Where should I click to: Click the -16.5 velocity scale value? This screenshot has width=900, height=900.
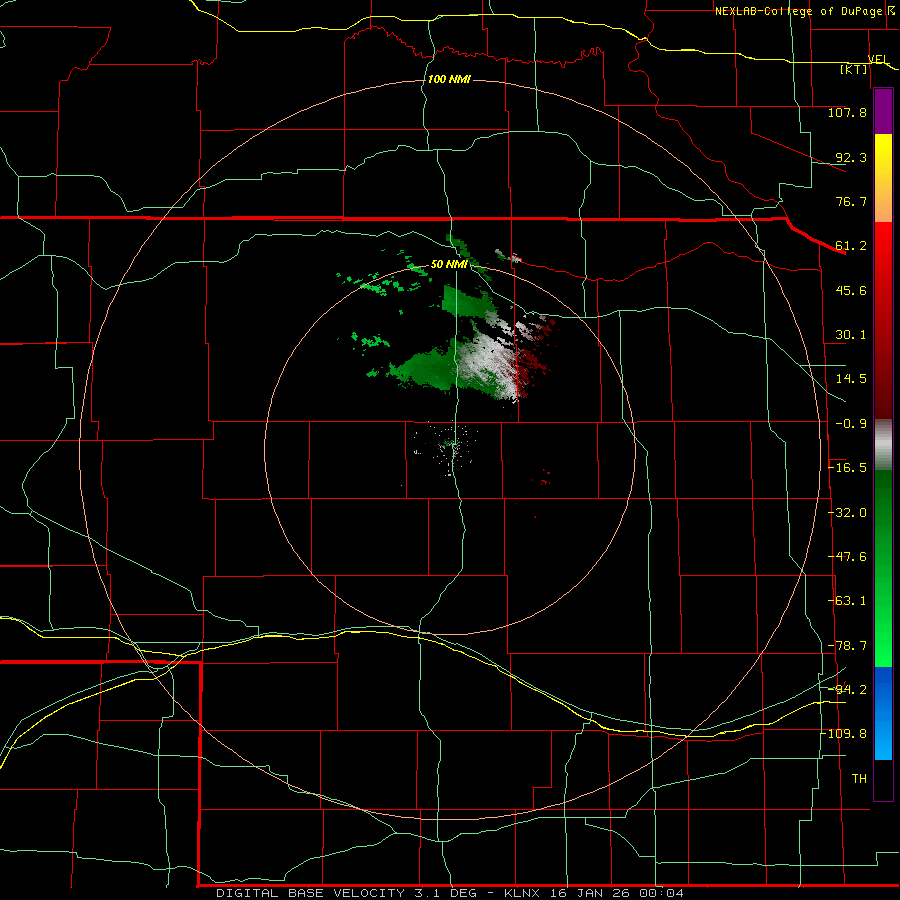point(847,468)
